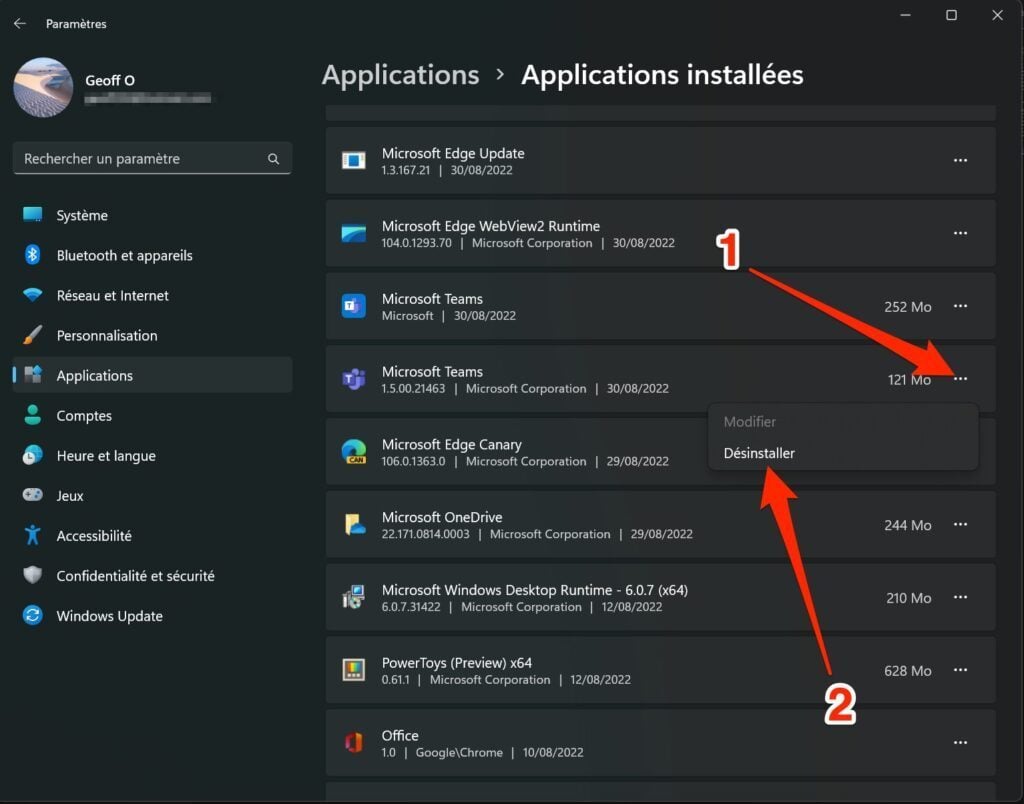
Task: Click the Applications sidebar icon
Action: click(32, 375)
